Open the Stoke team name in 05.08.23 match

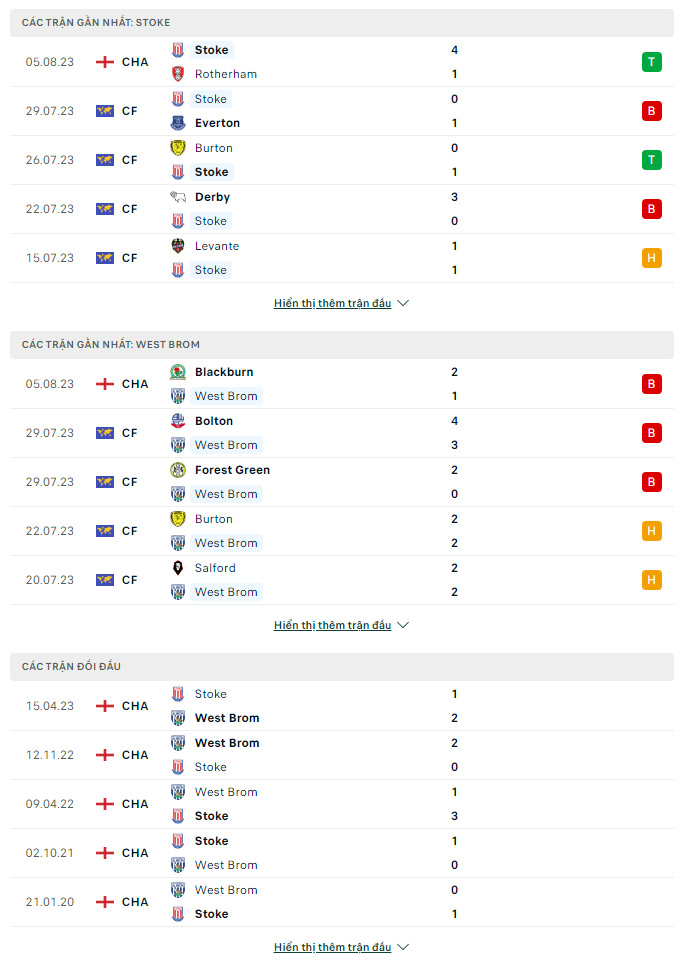[x=211, y=50]
